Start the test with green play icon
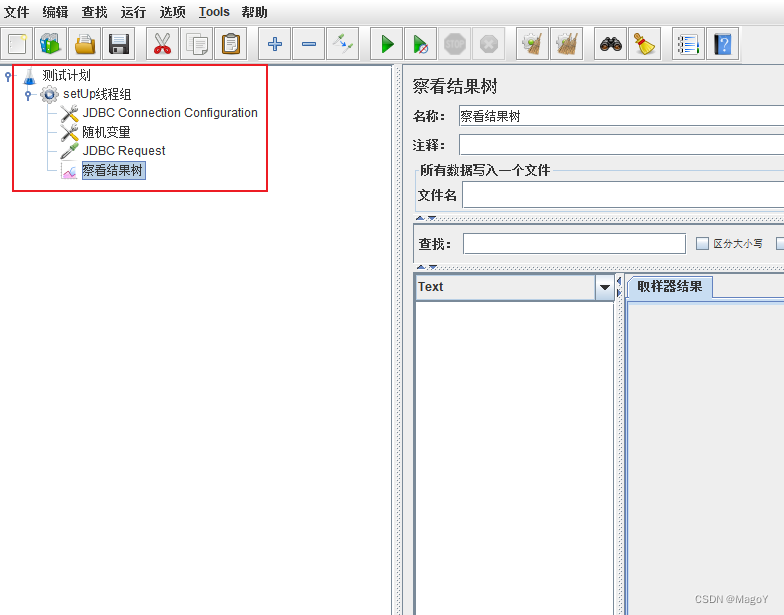This screenshot has height=615, width=784. (386, 44)
